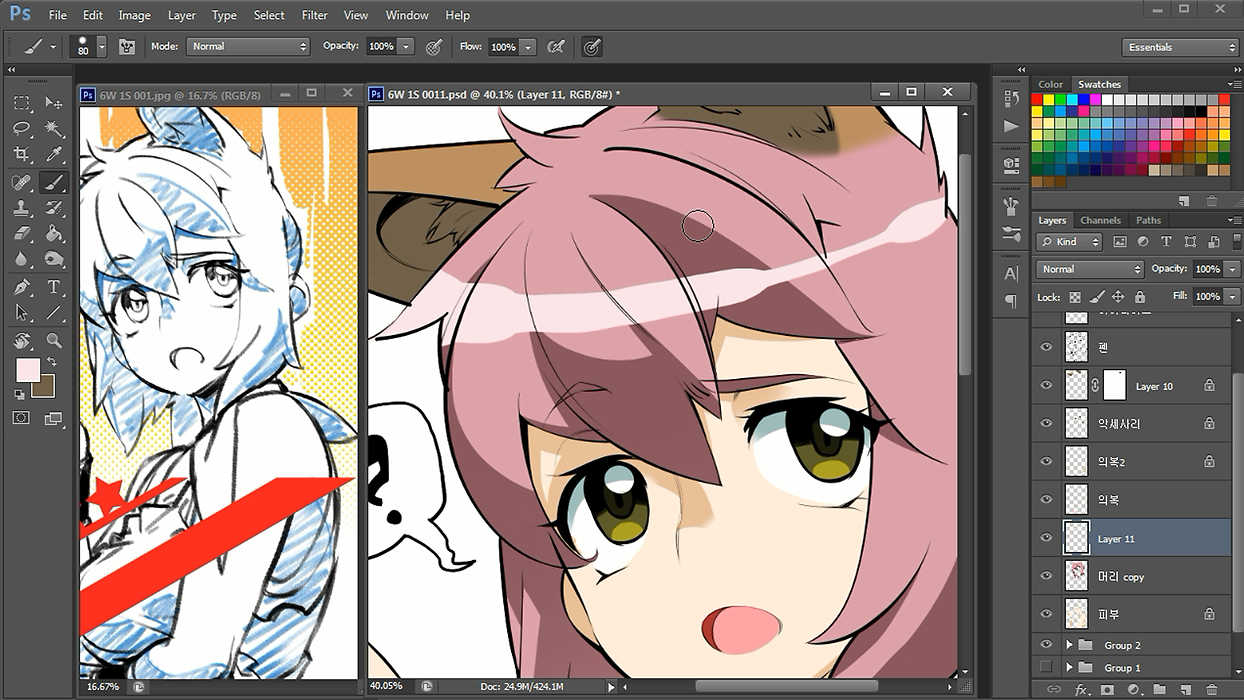This screenshot has height=700, width=1244.
Task: Open the layer blend mode dropdown
Action: 1090,269
